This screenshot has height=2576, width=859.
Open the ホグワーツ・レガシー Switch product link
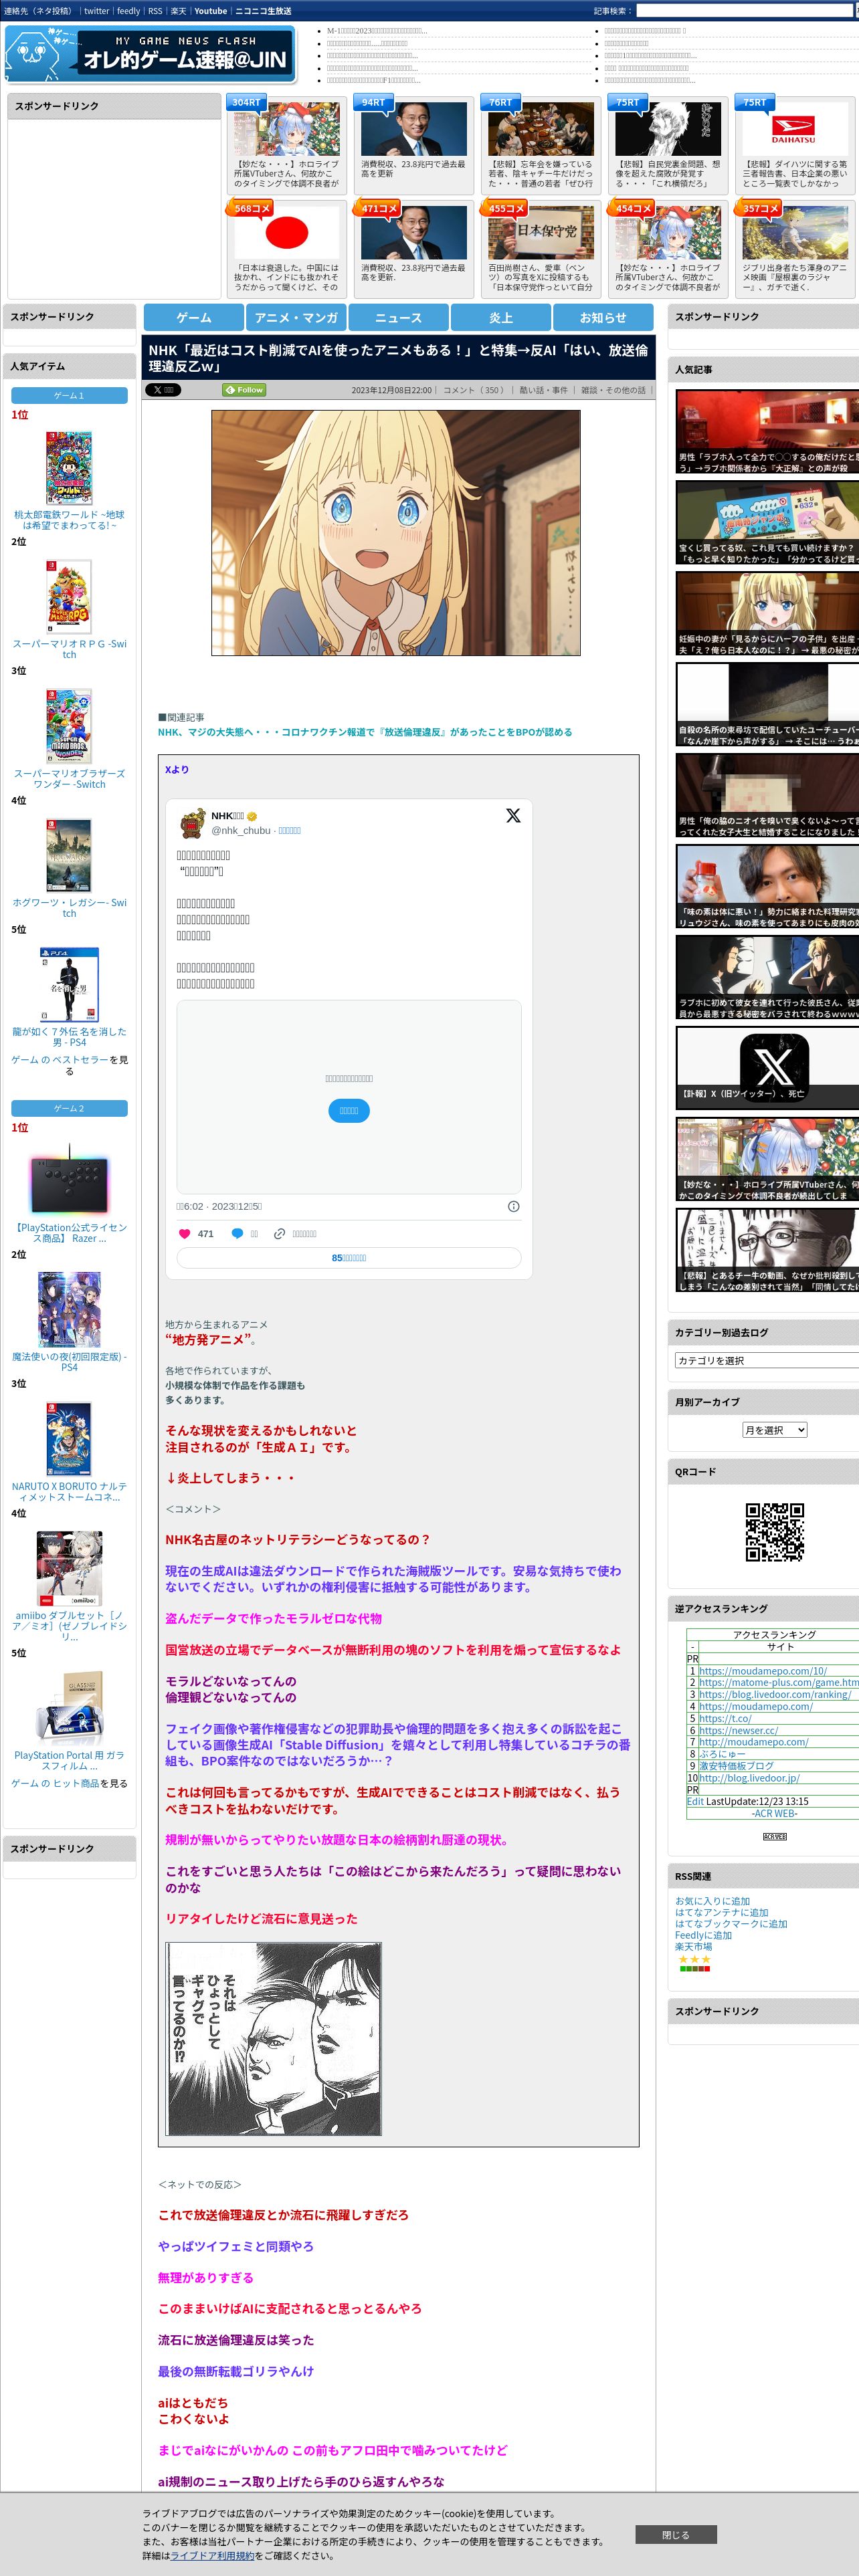tap(69, 907)
